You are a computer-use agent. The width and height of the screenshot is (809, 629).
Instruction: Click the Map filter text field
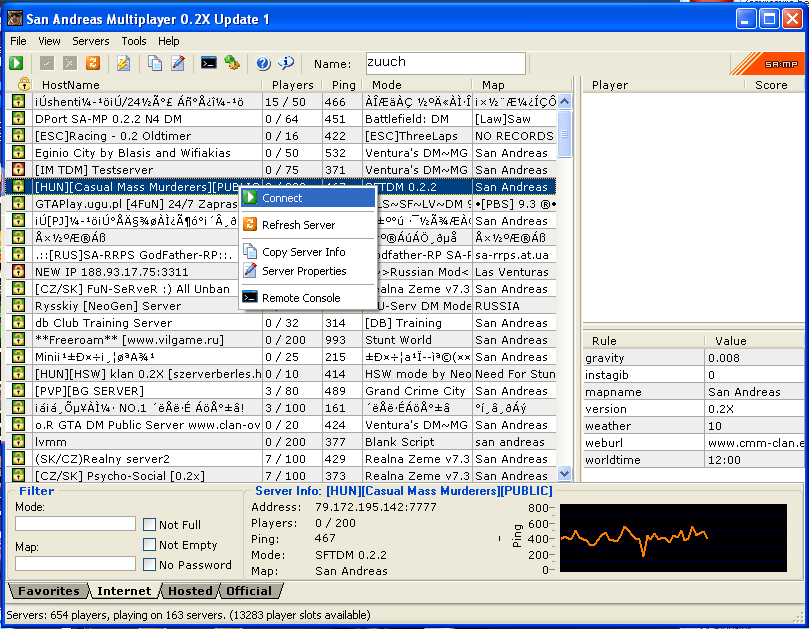(x=75, y=563)
